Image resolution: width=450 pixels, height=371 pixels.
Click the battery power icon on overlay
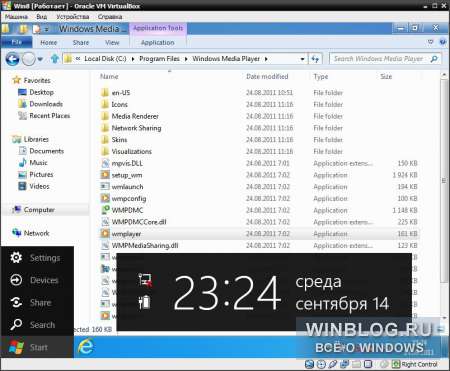tap(144, 302)
